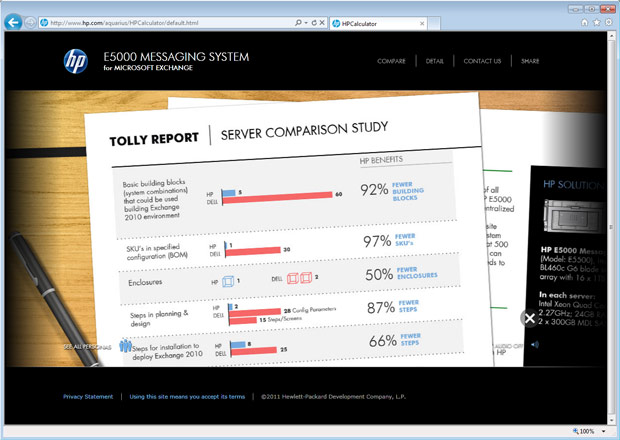Click SERVER COMPARISON STUDY heading
620x440 pixels.
click(x=304, y=131)
